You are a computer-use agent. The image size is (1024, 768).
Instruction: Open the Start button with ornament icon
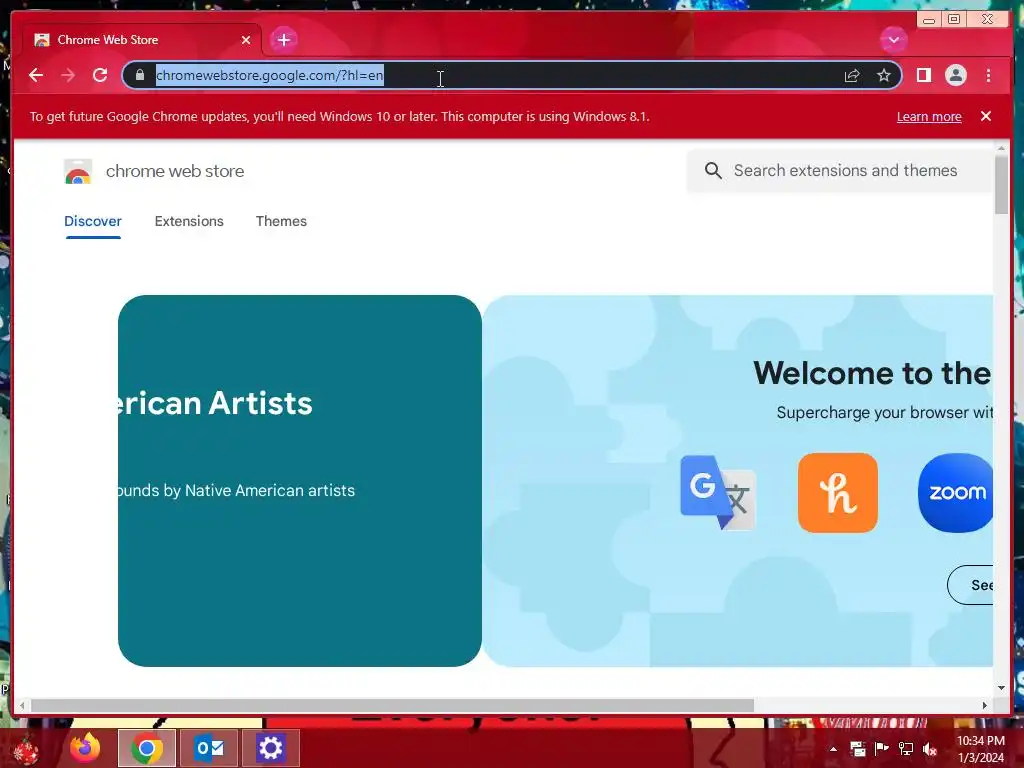pos(26,749)
